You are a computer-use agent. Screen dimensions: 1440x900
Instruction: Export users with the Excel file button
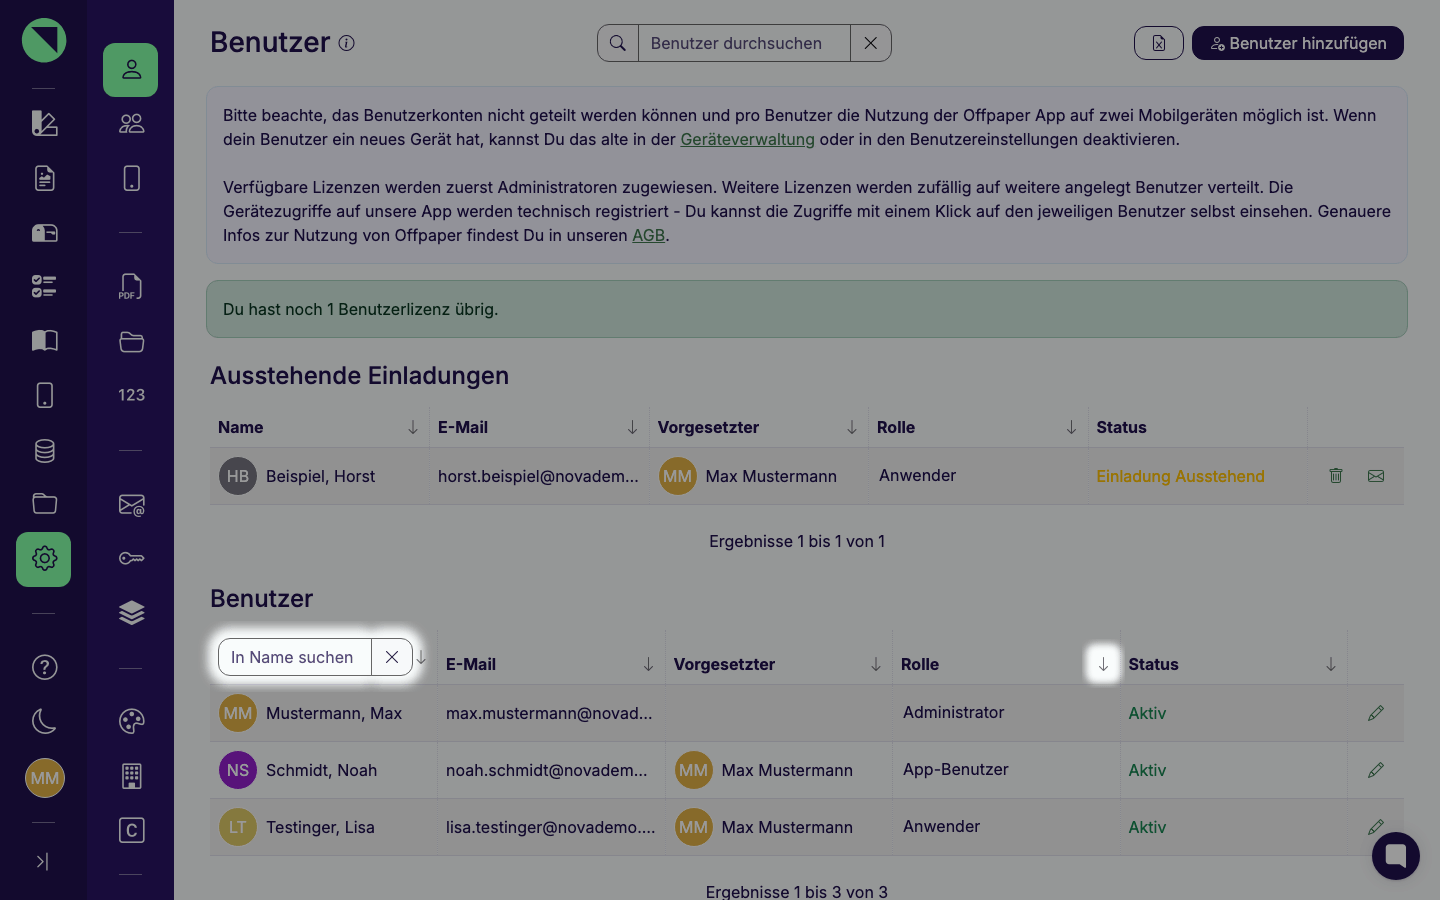[x=1158, y=43]
